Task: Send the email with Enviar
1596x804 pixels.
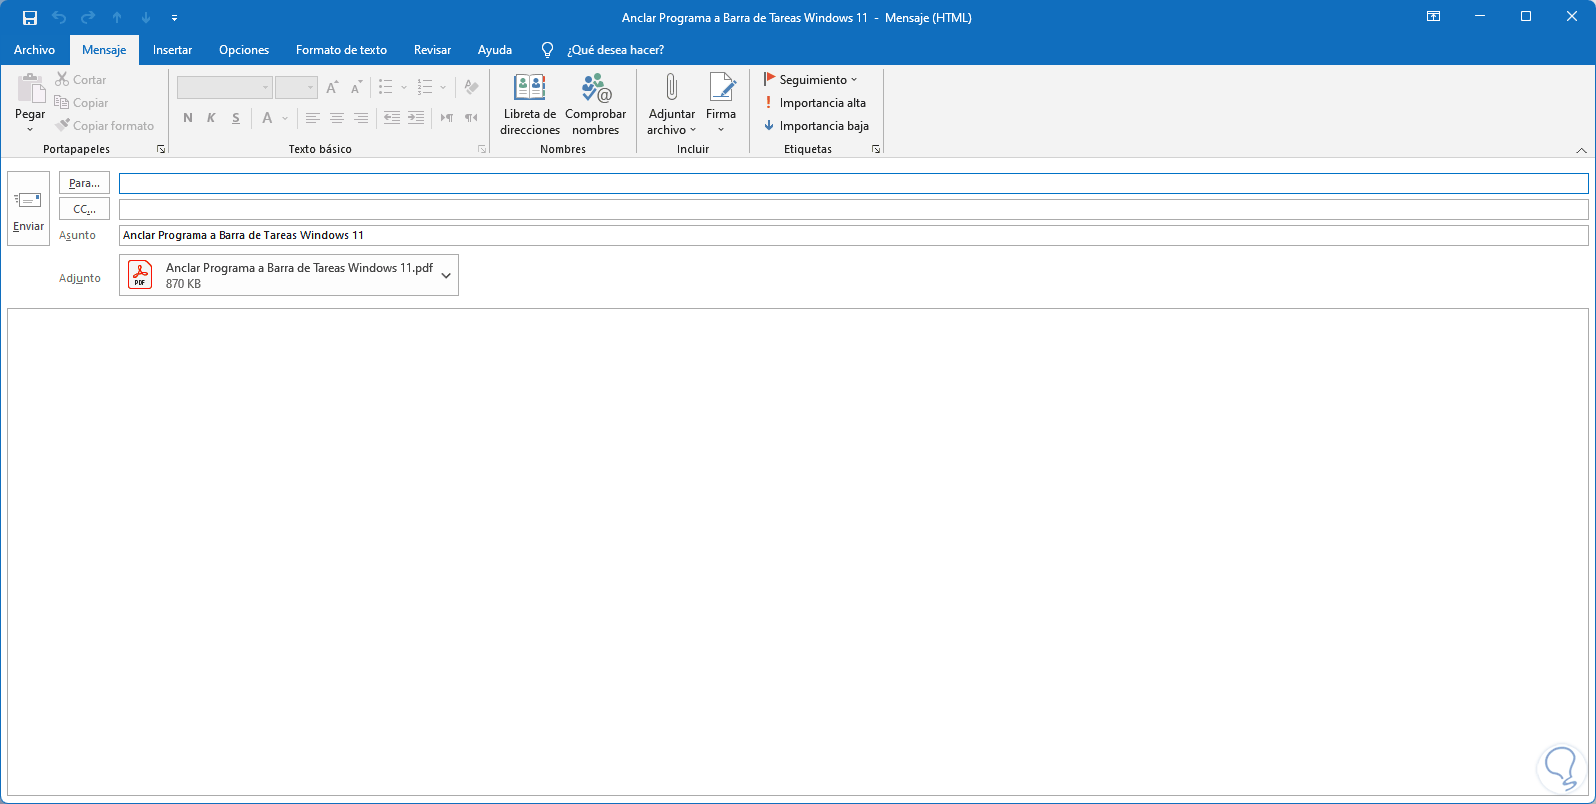Action: (x=28, y=208)
